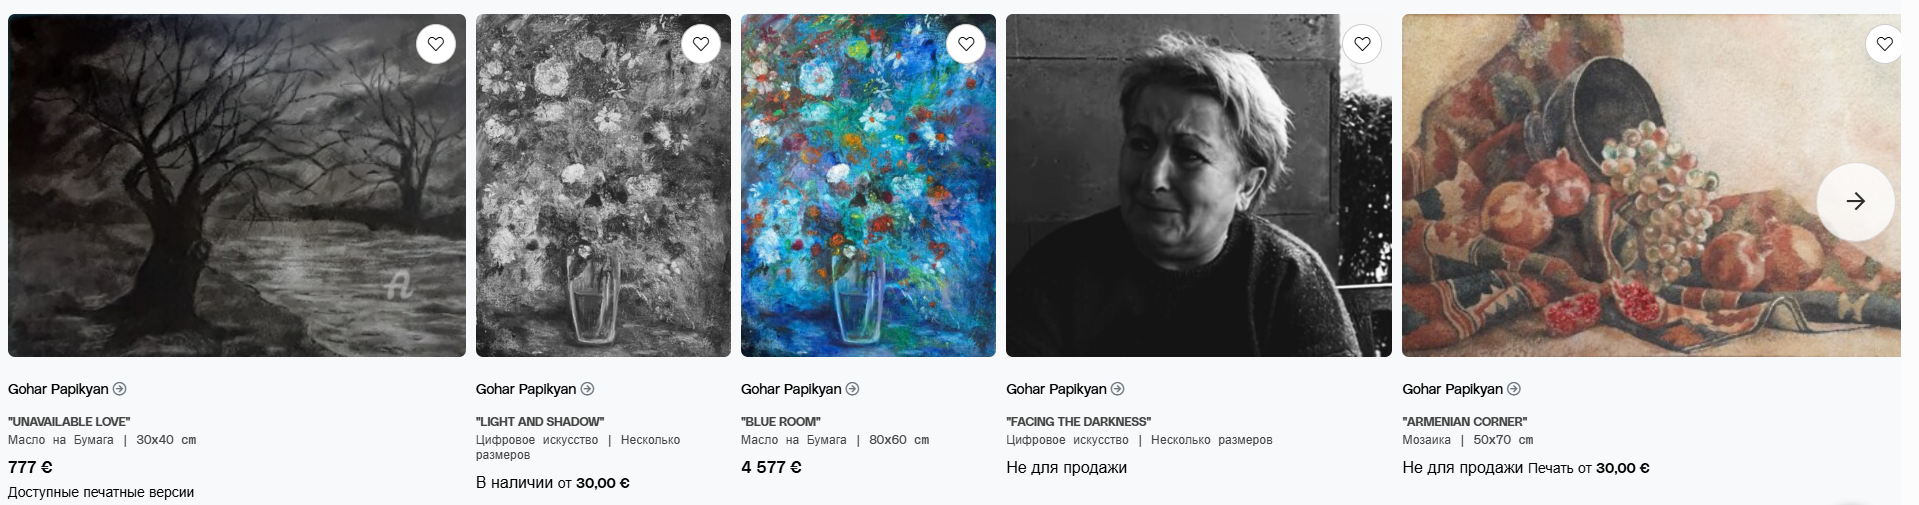Open artist arrow icon under "Unavailable Love"
This screenshot has width=1919, height=505.
pyautogui.click(x=120, y=389)
